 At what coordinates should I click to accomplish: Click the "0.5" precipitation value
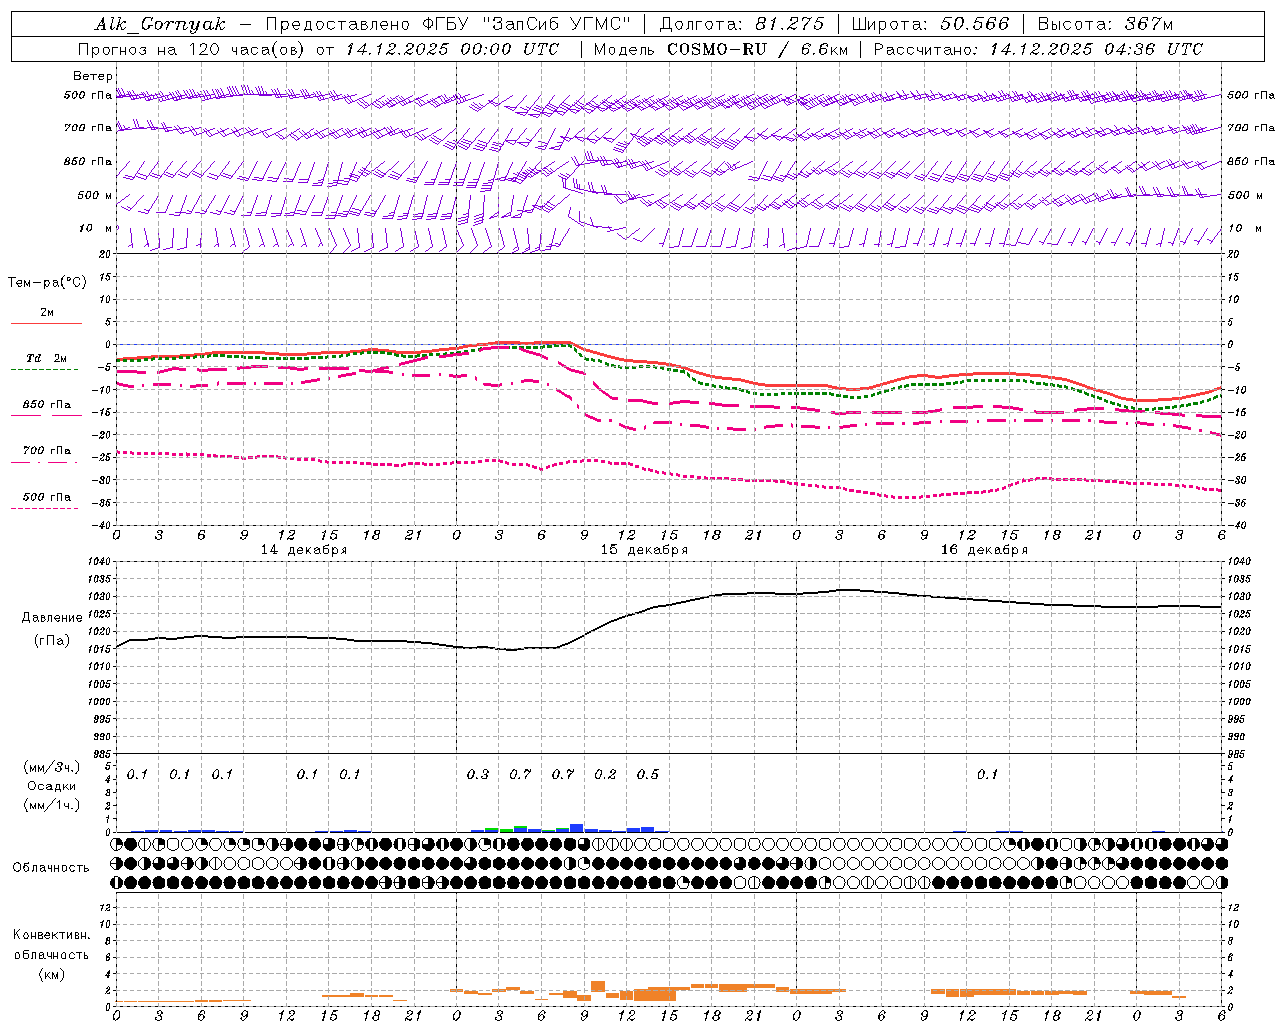(648, 774)
